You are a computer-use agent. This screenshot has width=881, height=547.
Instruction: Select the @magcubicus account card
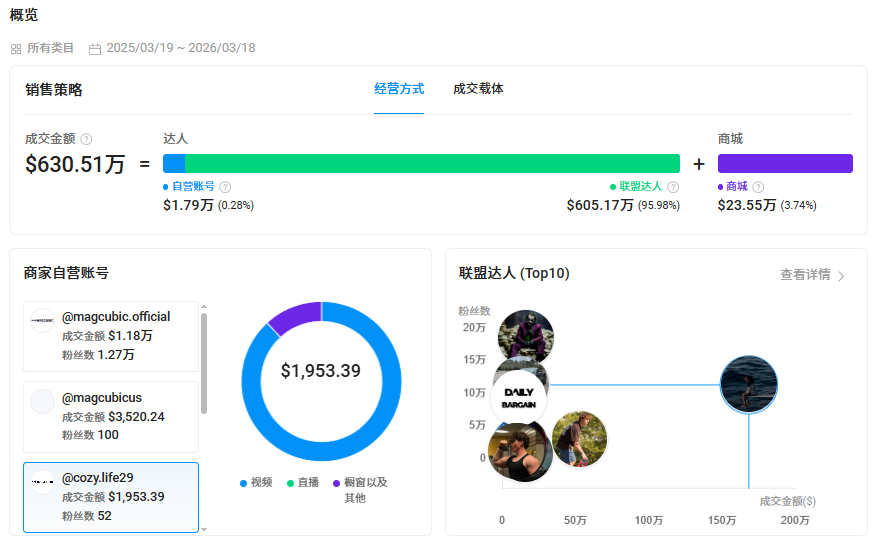(111, 417)
